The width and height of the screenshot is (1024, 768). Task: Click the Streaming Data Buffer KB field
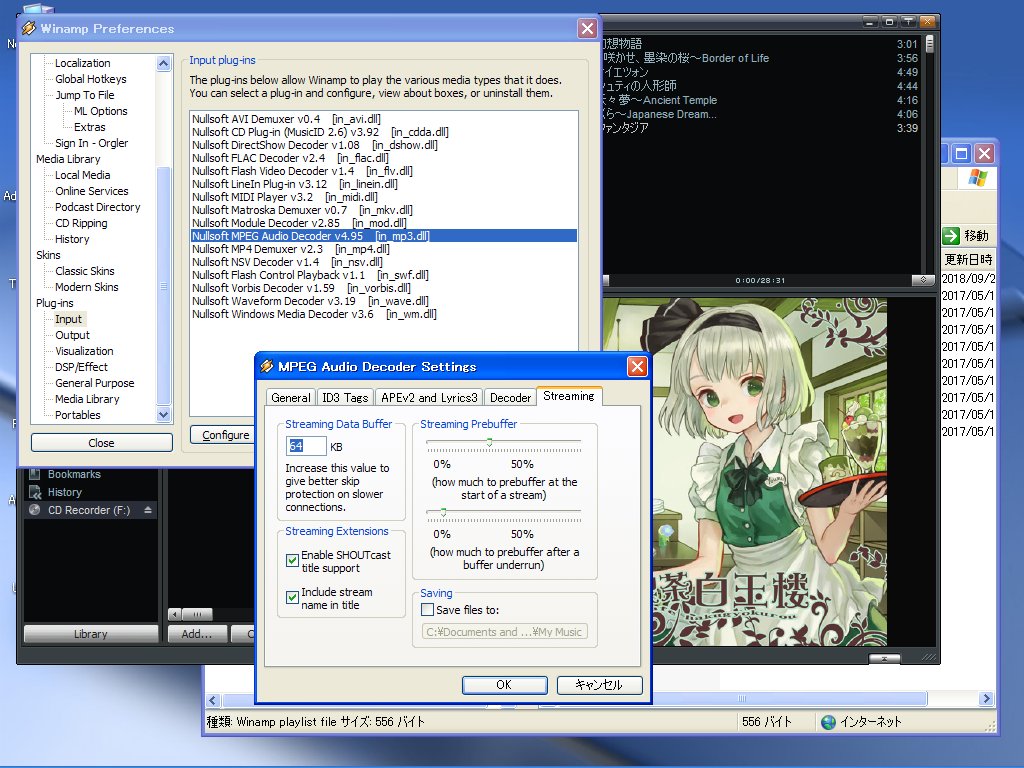306,446
